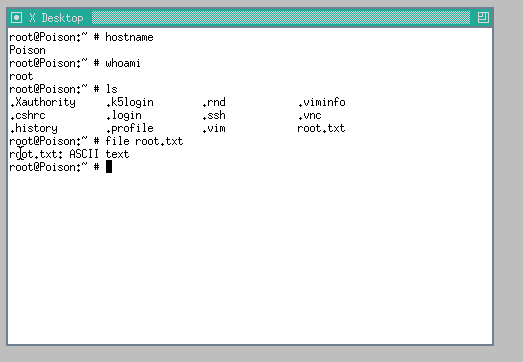Image resolution: width=523 pixels, height=362 pixels.
Task: Click the .rnd file name
Action: point(214,102)
